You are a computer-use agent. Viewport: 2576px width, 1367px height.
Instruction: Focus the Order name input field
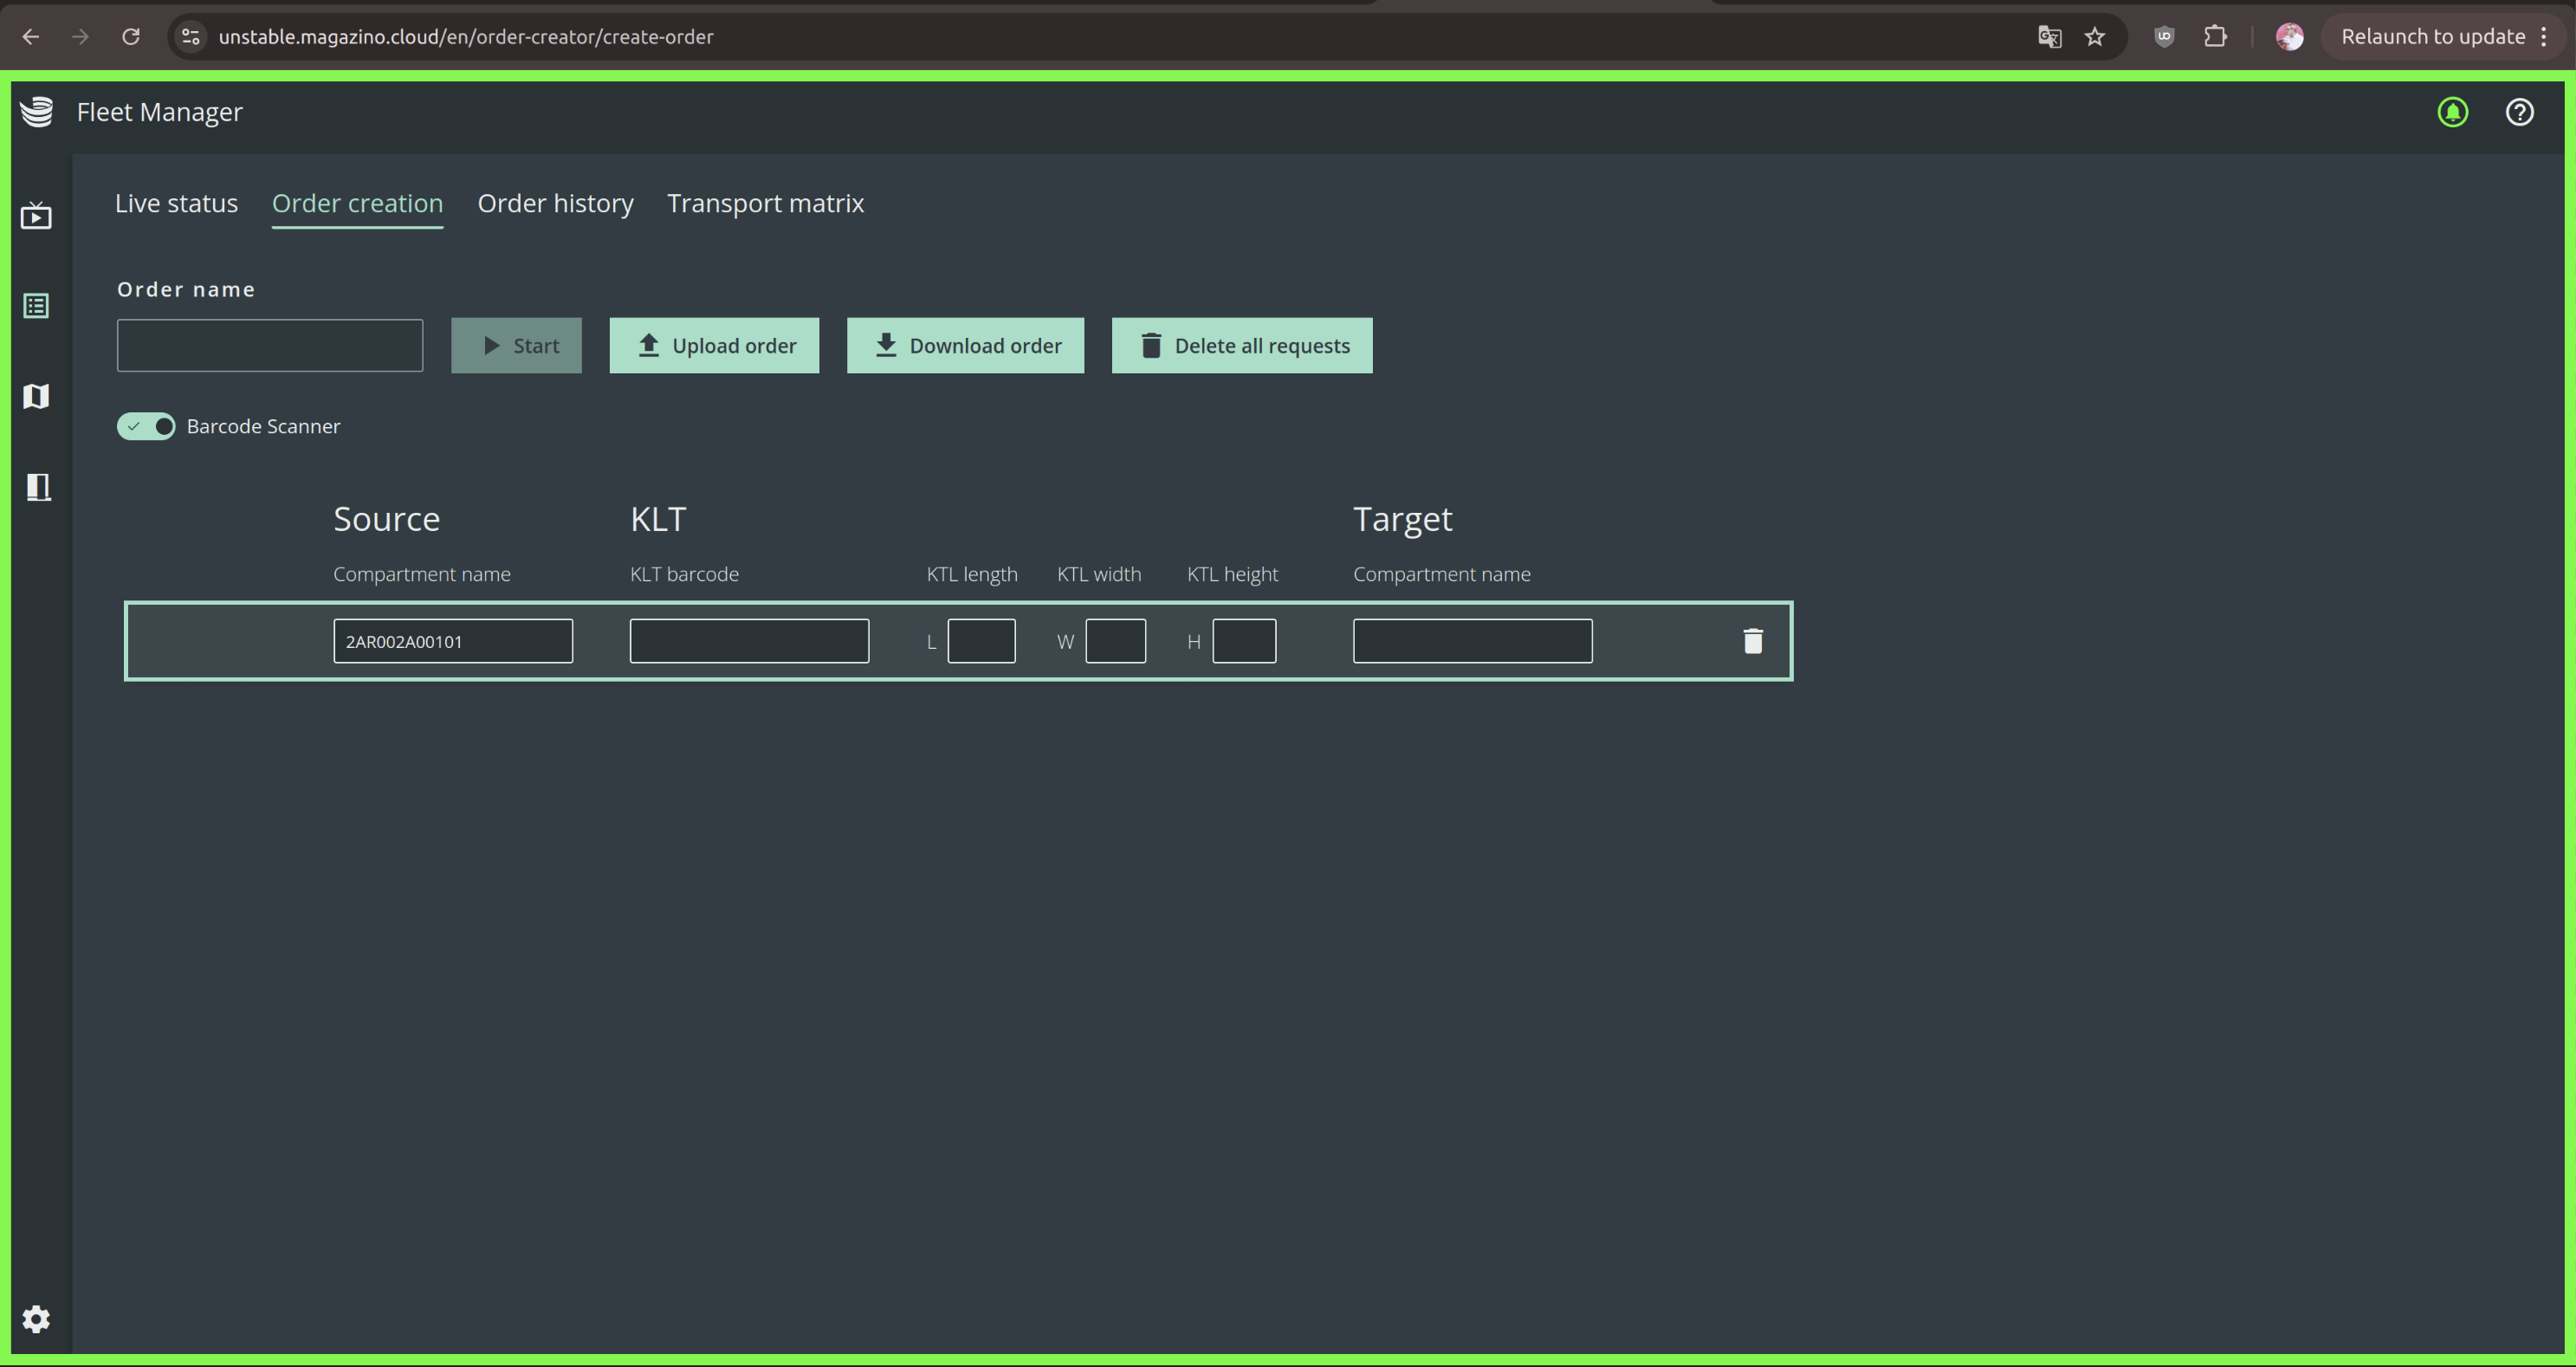pos(270,346)
